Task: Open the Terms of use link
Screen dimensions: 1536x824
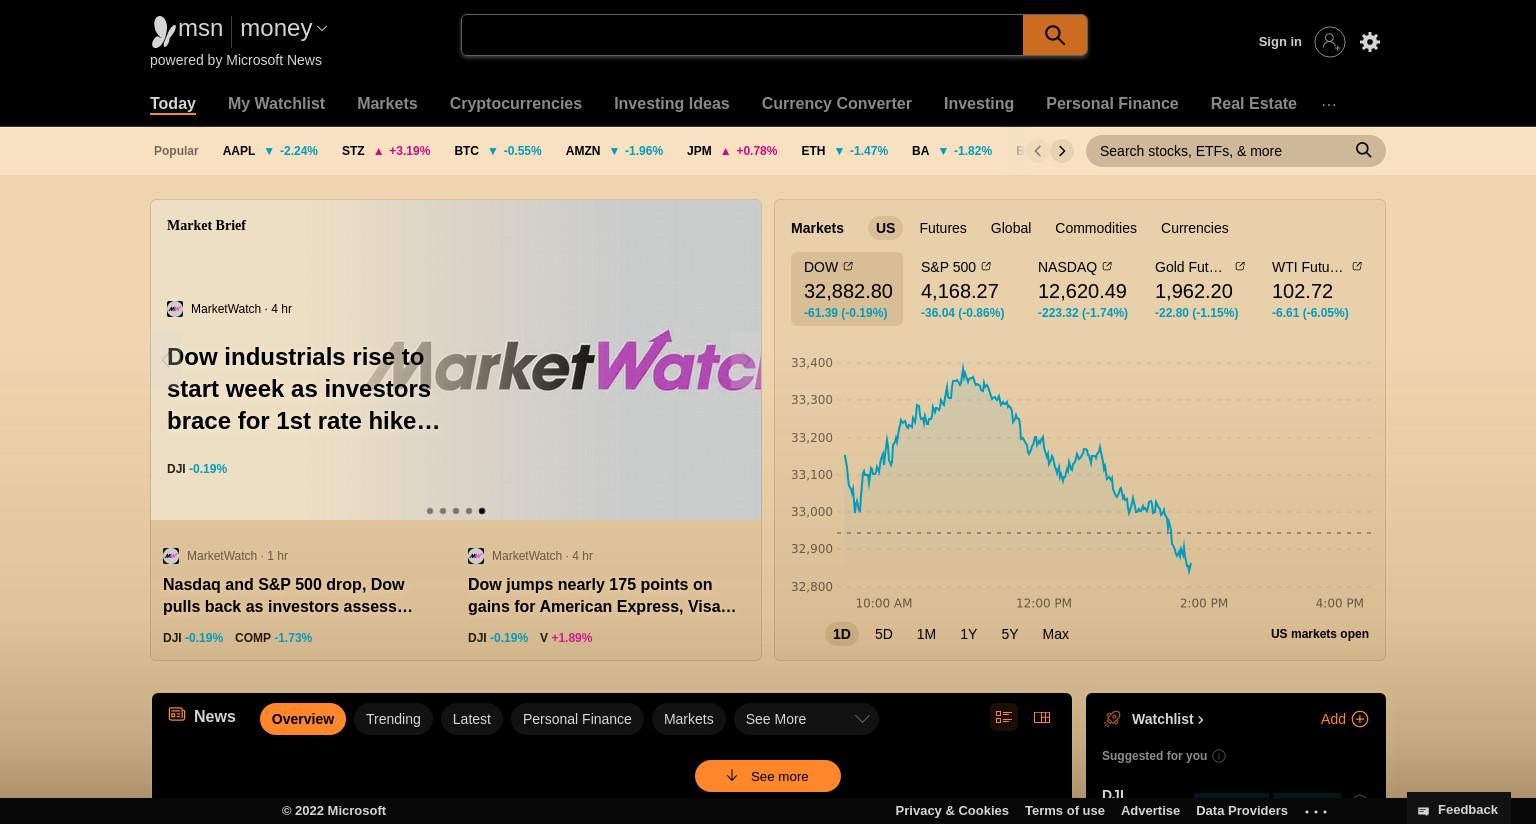Action: [x=1064, y=811]
